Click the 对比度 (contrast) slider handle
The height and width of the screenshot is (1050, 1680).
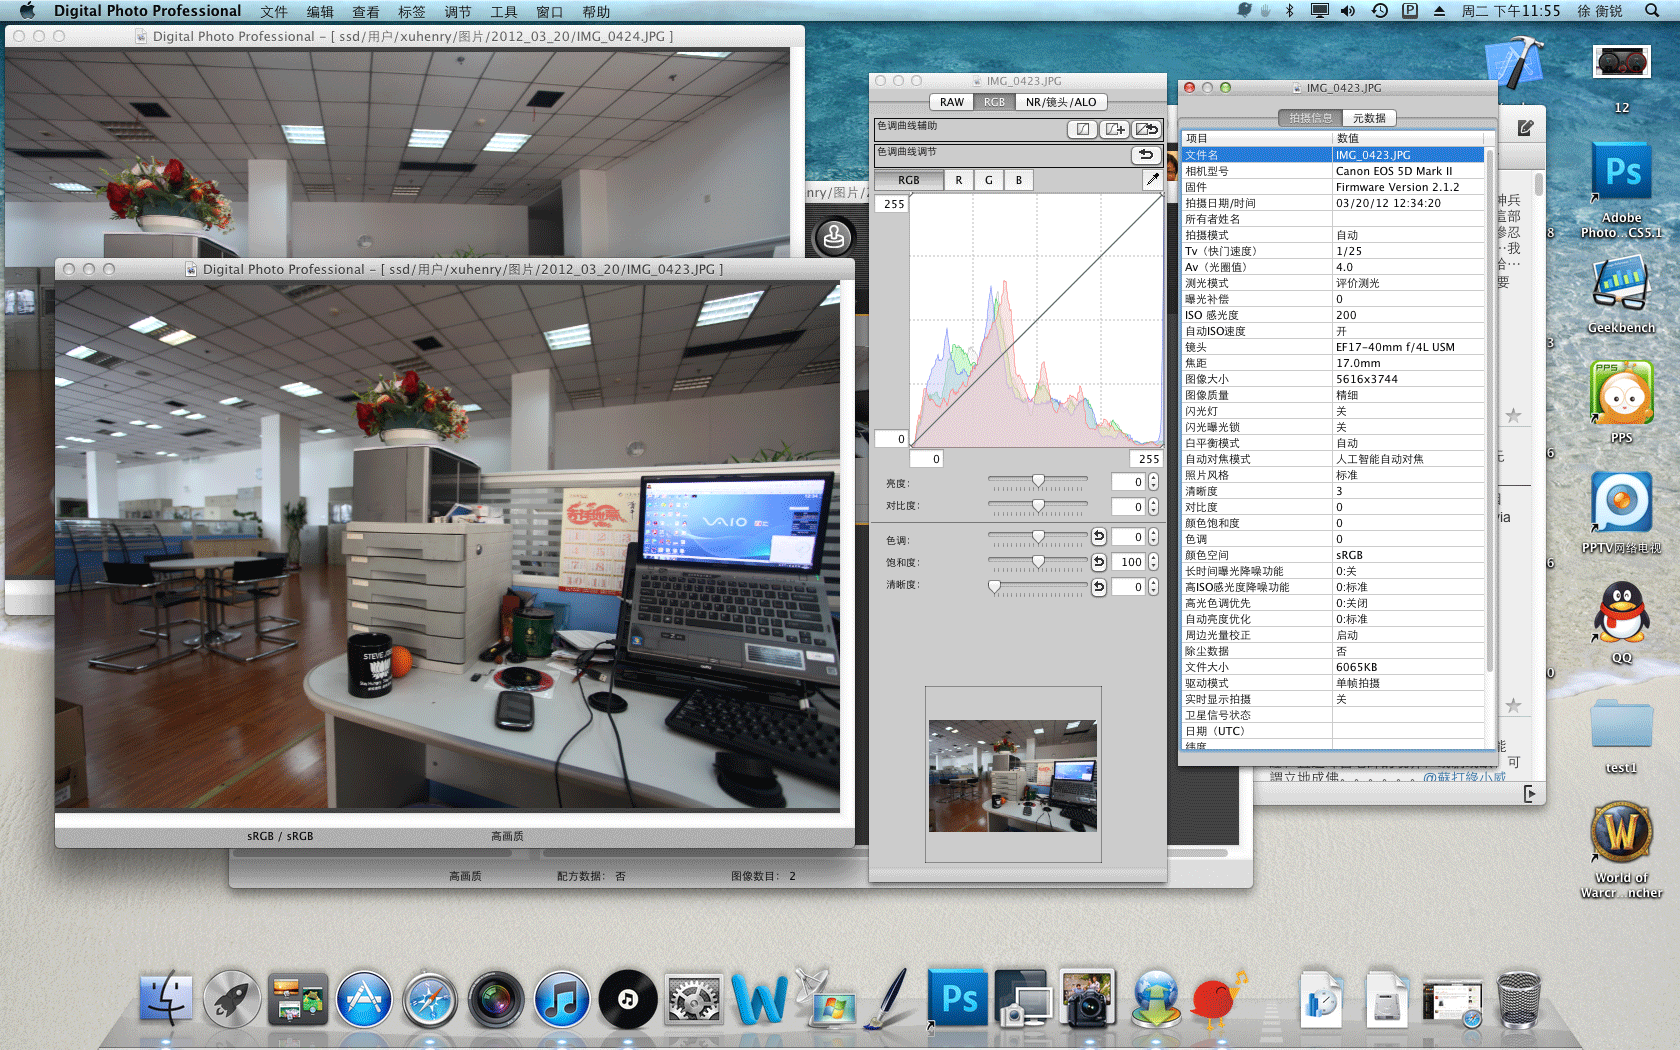1038,506
